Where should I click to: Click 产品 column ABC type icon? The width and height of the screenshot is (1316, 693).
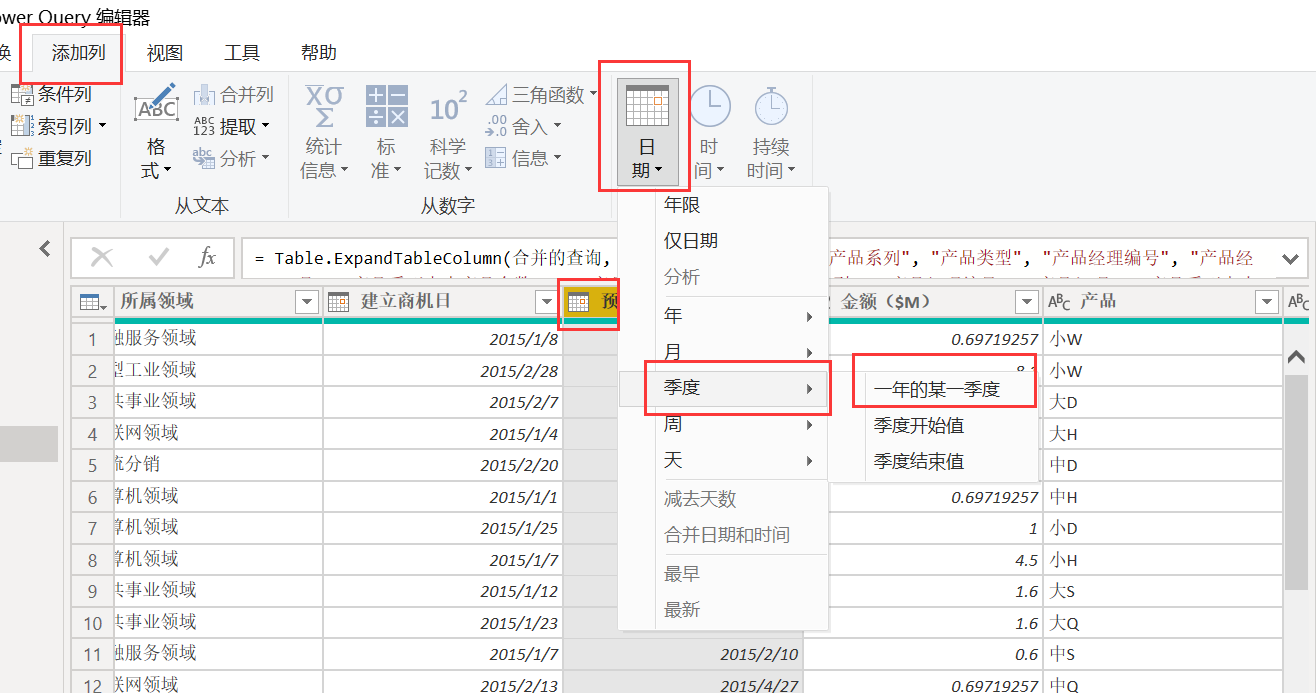click(x=1059, y=302)
